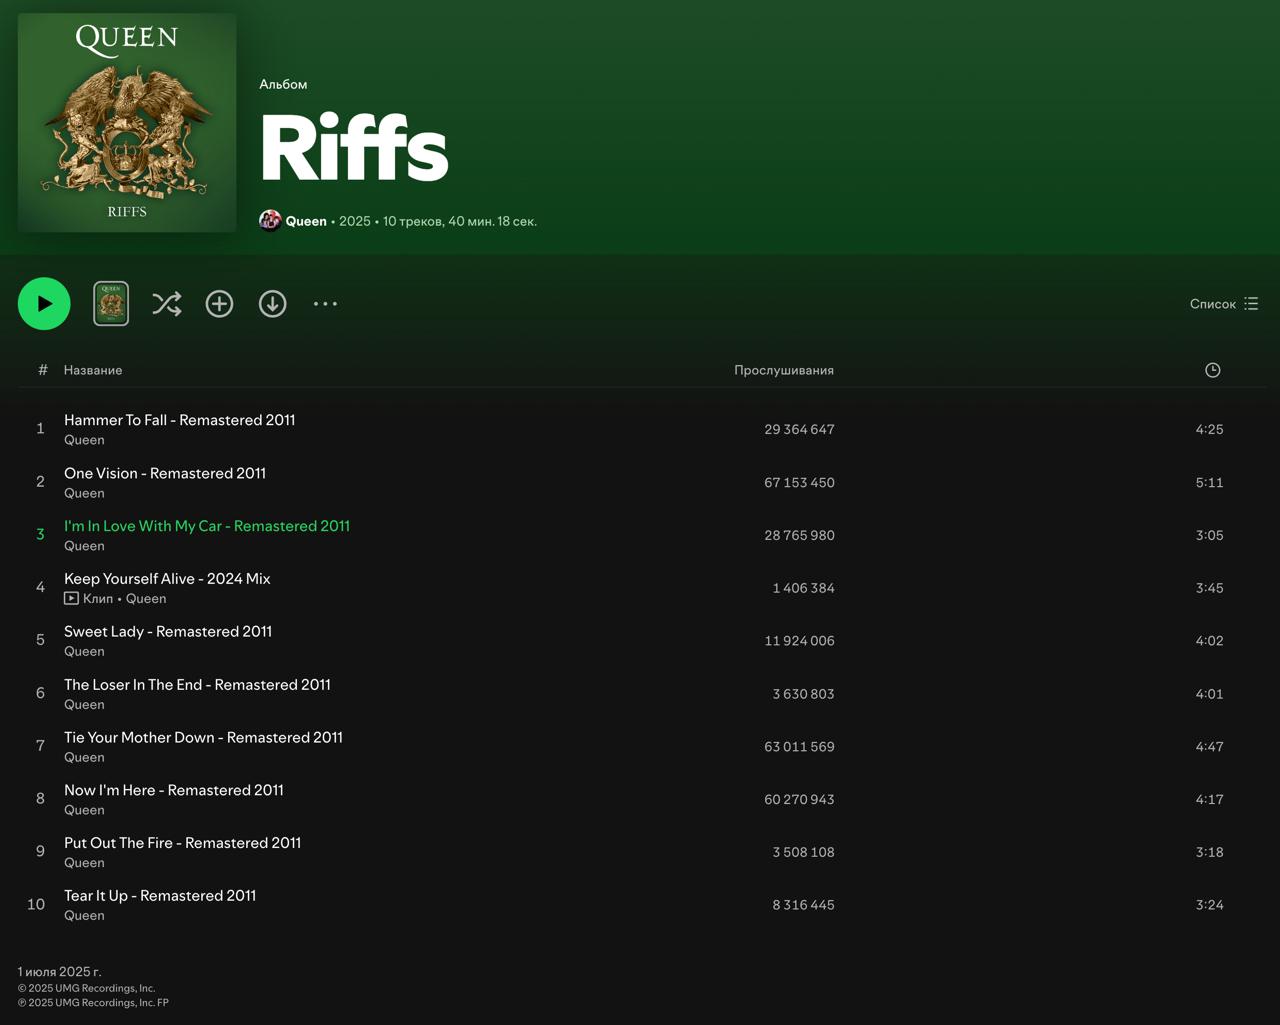This screenshot has width=1280, height=1025.
Task: Click play count 67 153 450
Action: (799, 482)
